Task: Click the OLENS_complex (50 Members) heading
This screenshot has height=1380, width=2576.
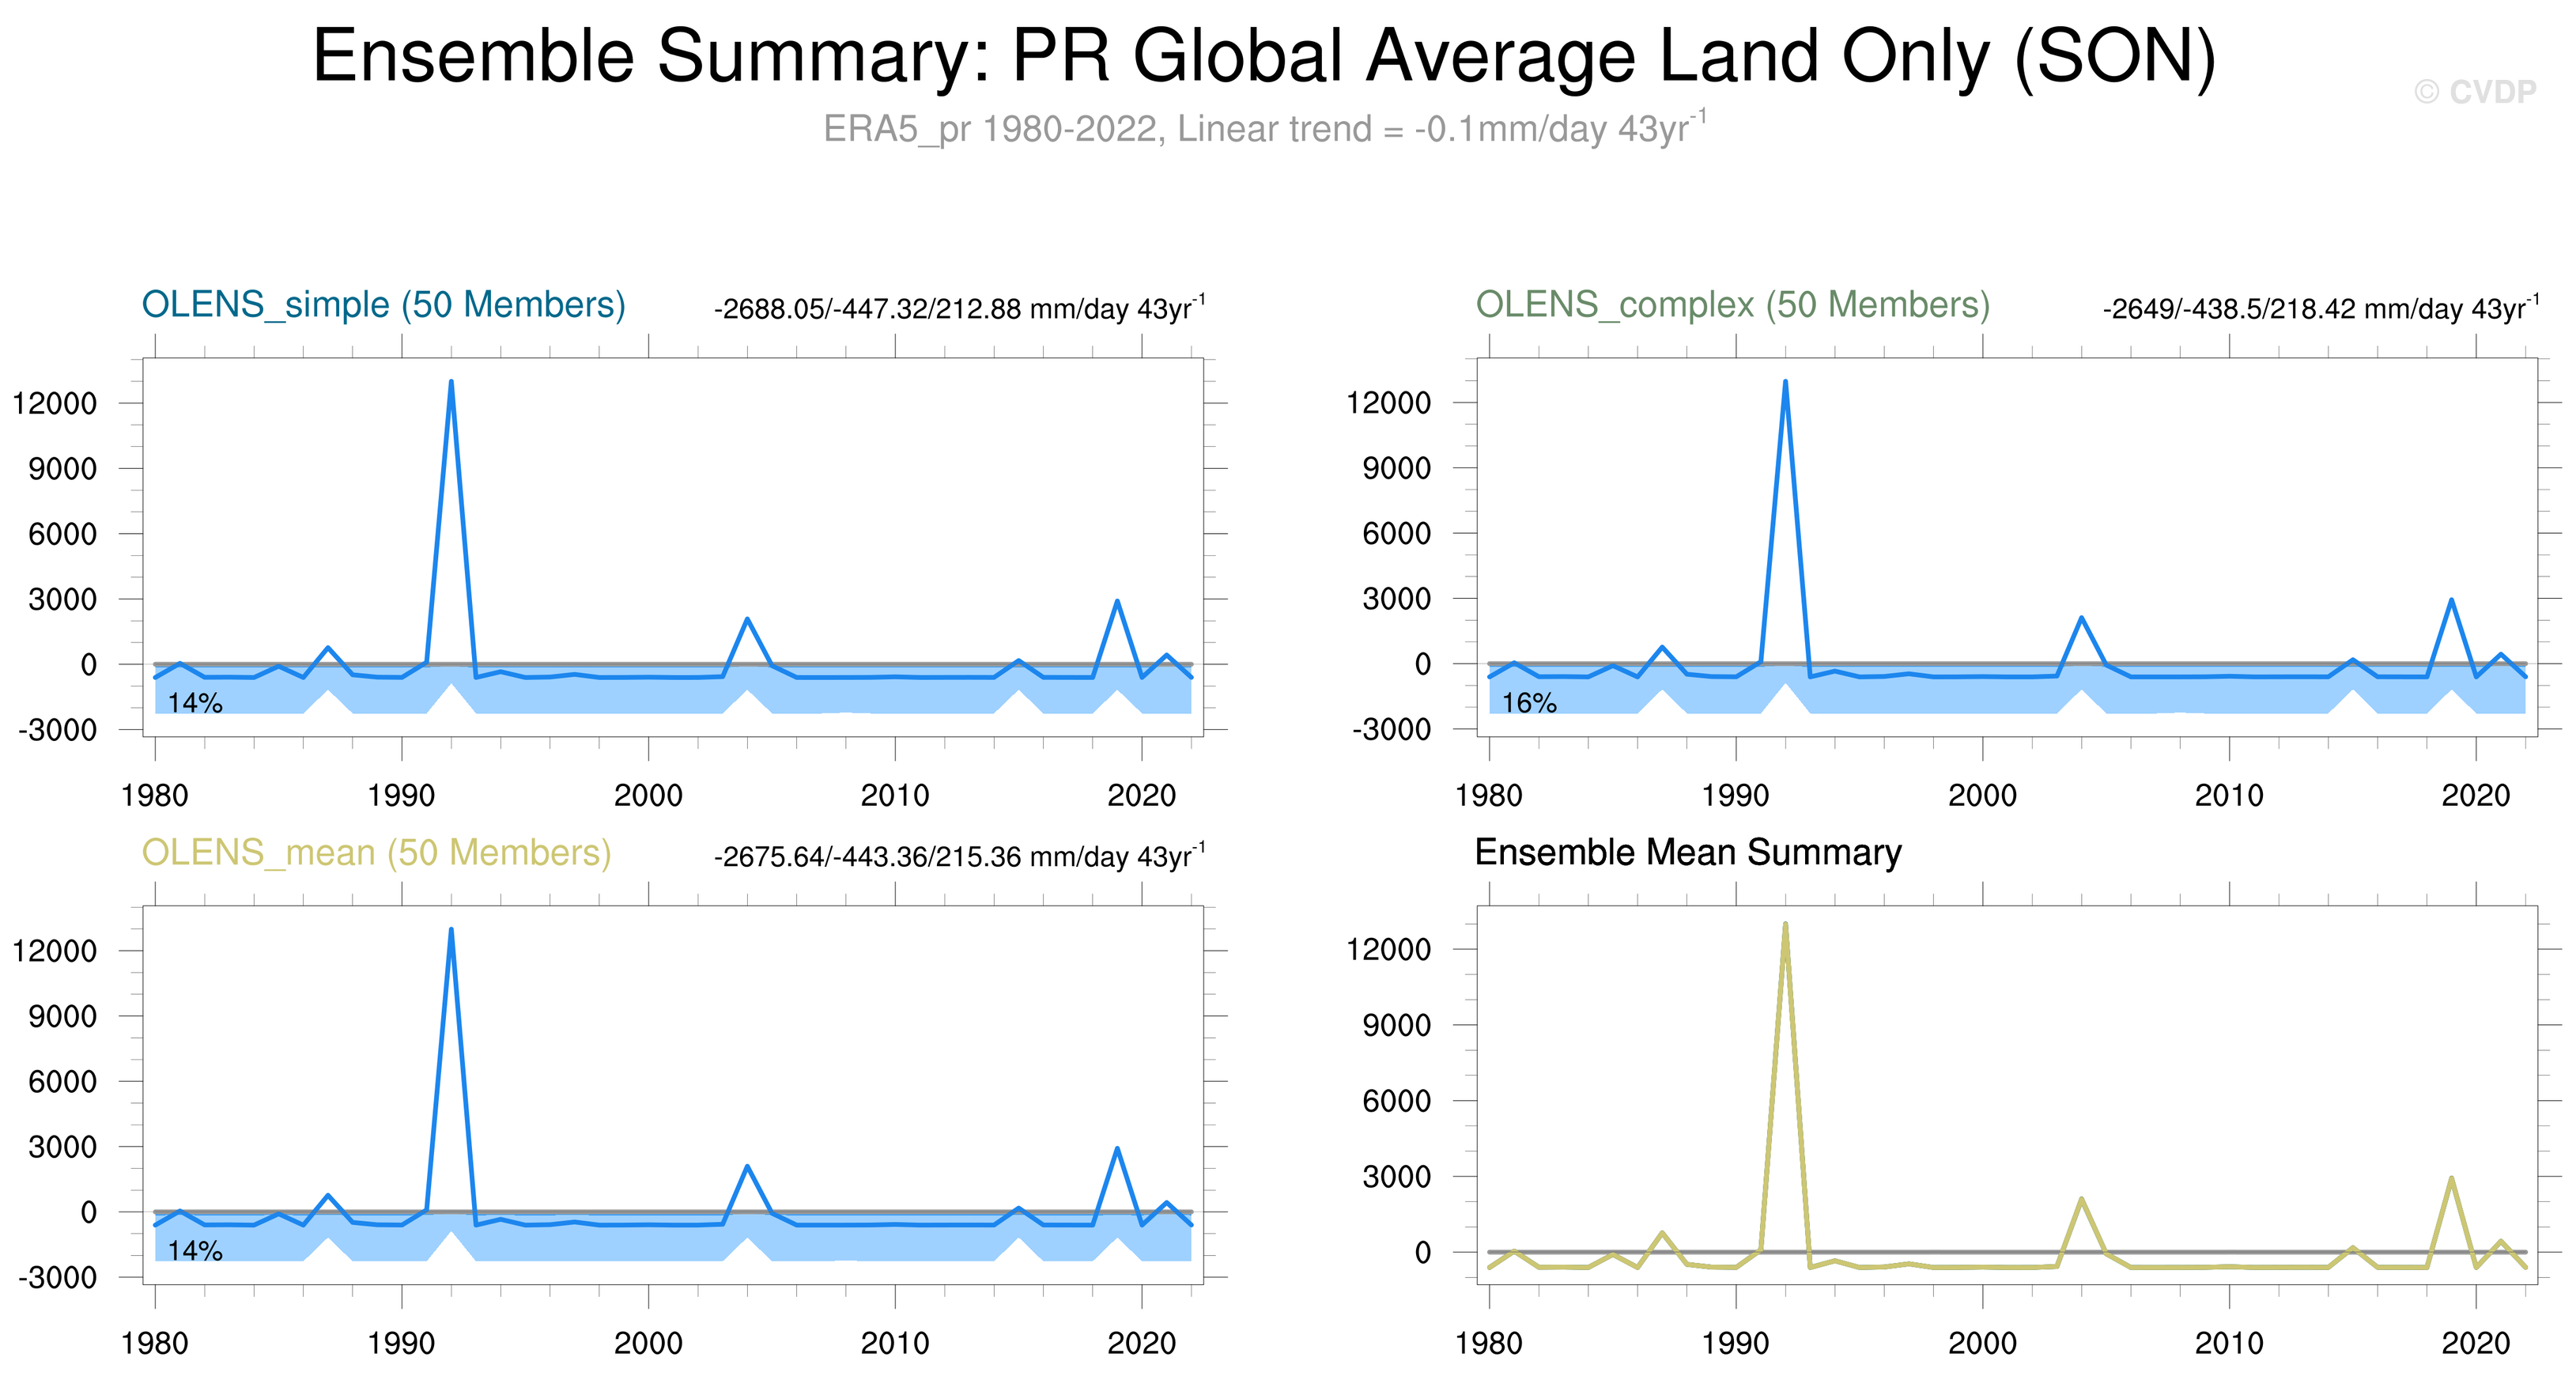Action: pyautogui.click(x=1732, y=304)
